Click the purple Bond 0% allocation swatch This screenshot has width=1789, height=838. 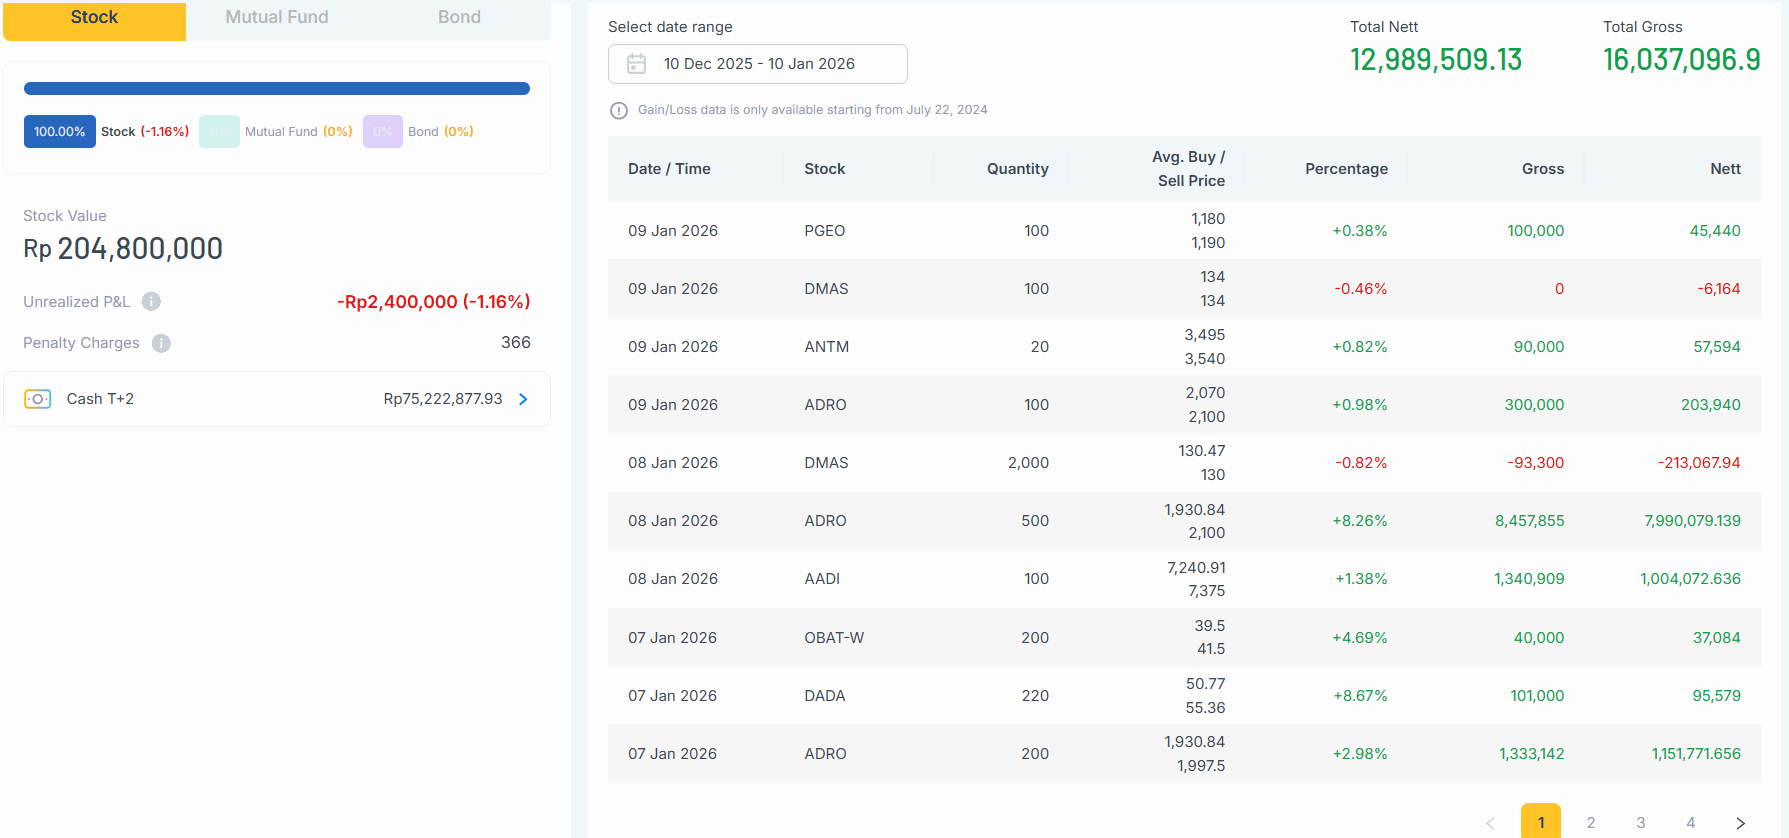pos(382,132)
